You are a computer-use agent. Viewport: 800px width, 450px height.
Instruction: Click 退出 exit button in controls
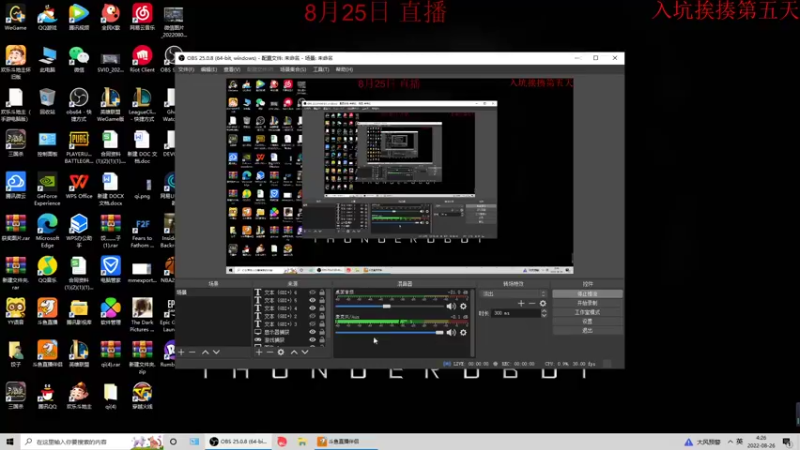587,331
